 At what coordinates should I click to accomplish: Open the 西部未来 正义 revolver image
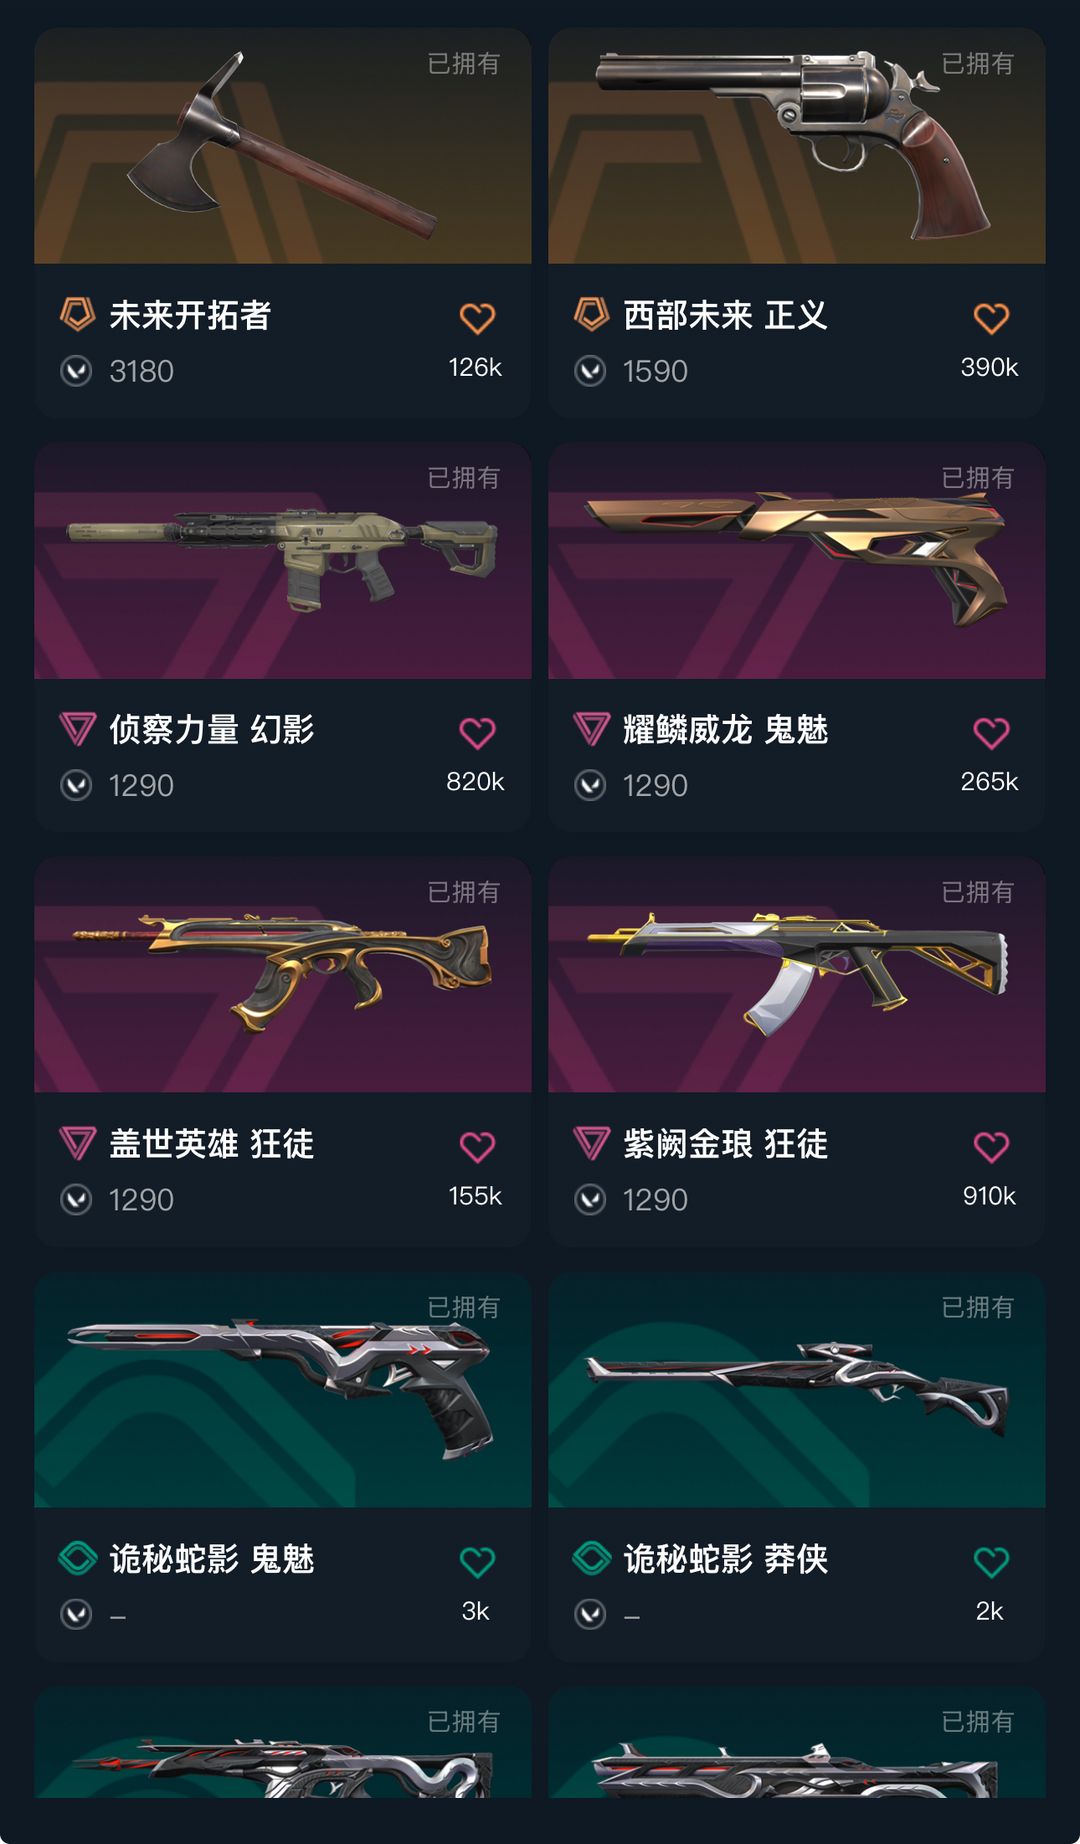click(797, 146)
